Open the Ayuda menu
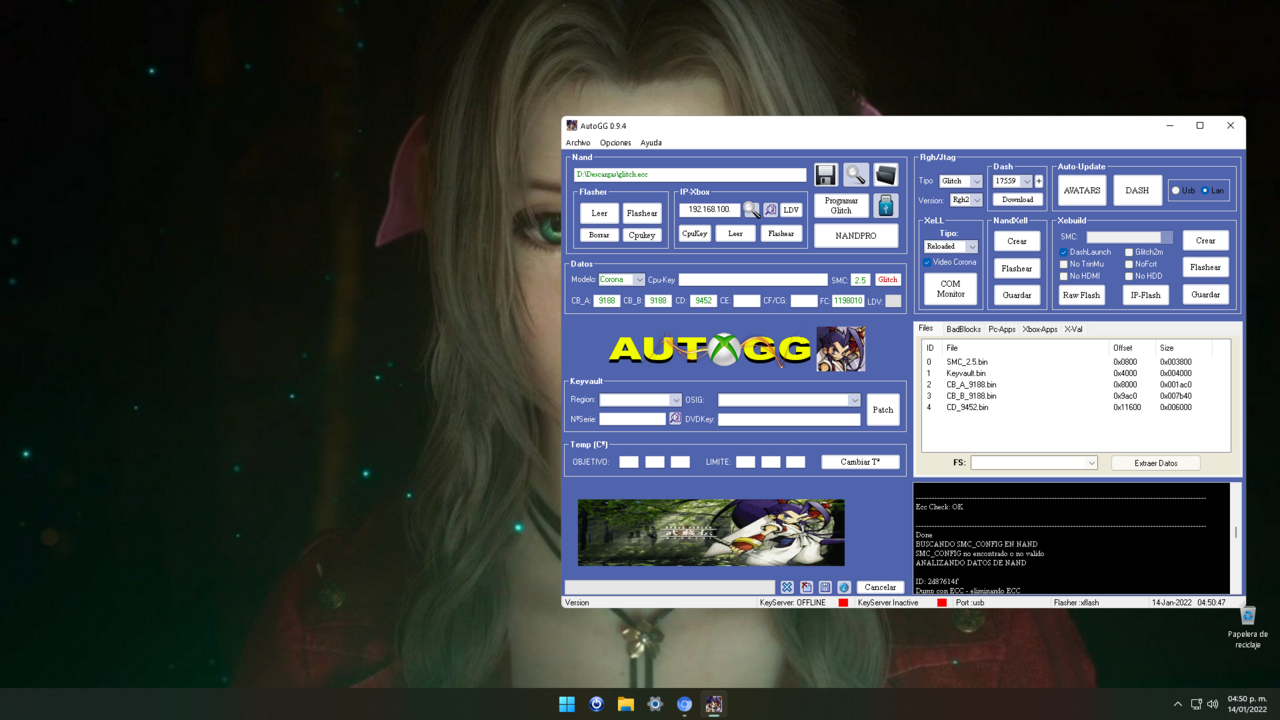This screenshot has width=1280, height=720. coord(651,143)
